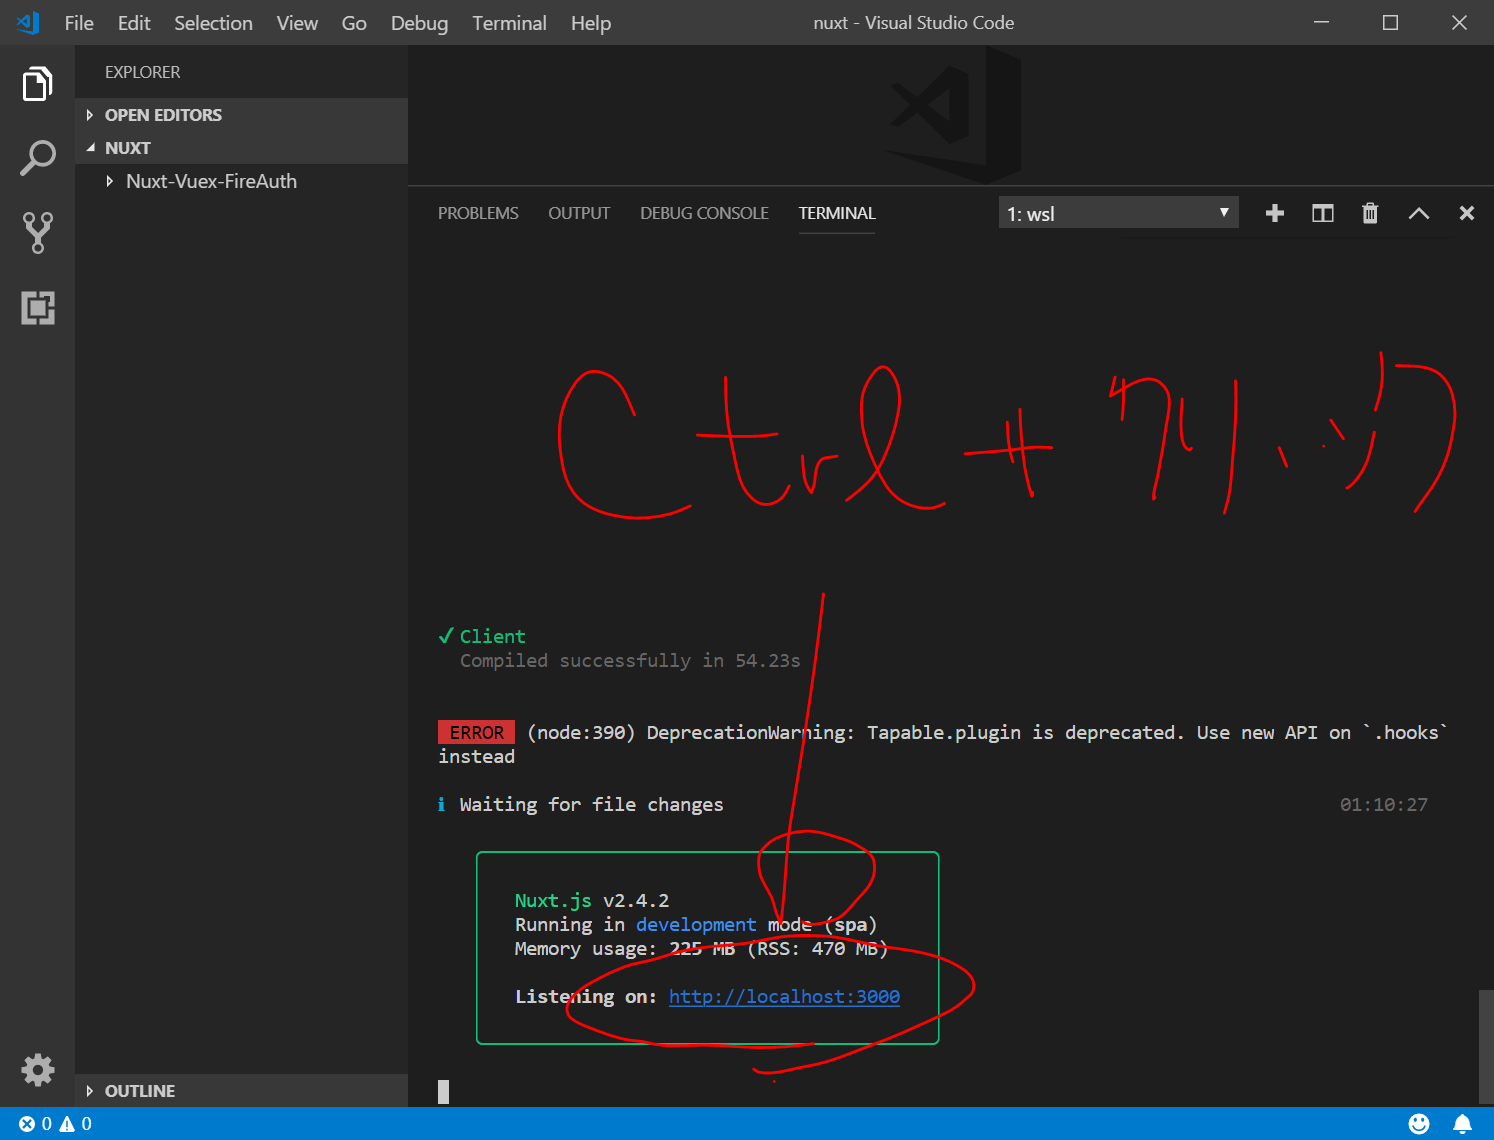The width and height of the screenshot is (1494, 1140).
Task: Switch to the DEBUG CONSOLE tab
Action: (x=704, y=213)
